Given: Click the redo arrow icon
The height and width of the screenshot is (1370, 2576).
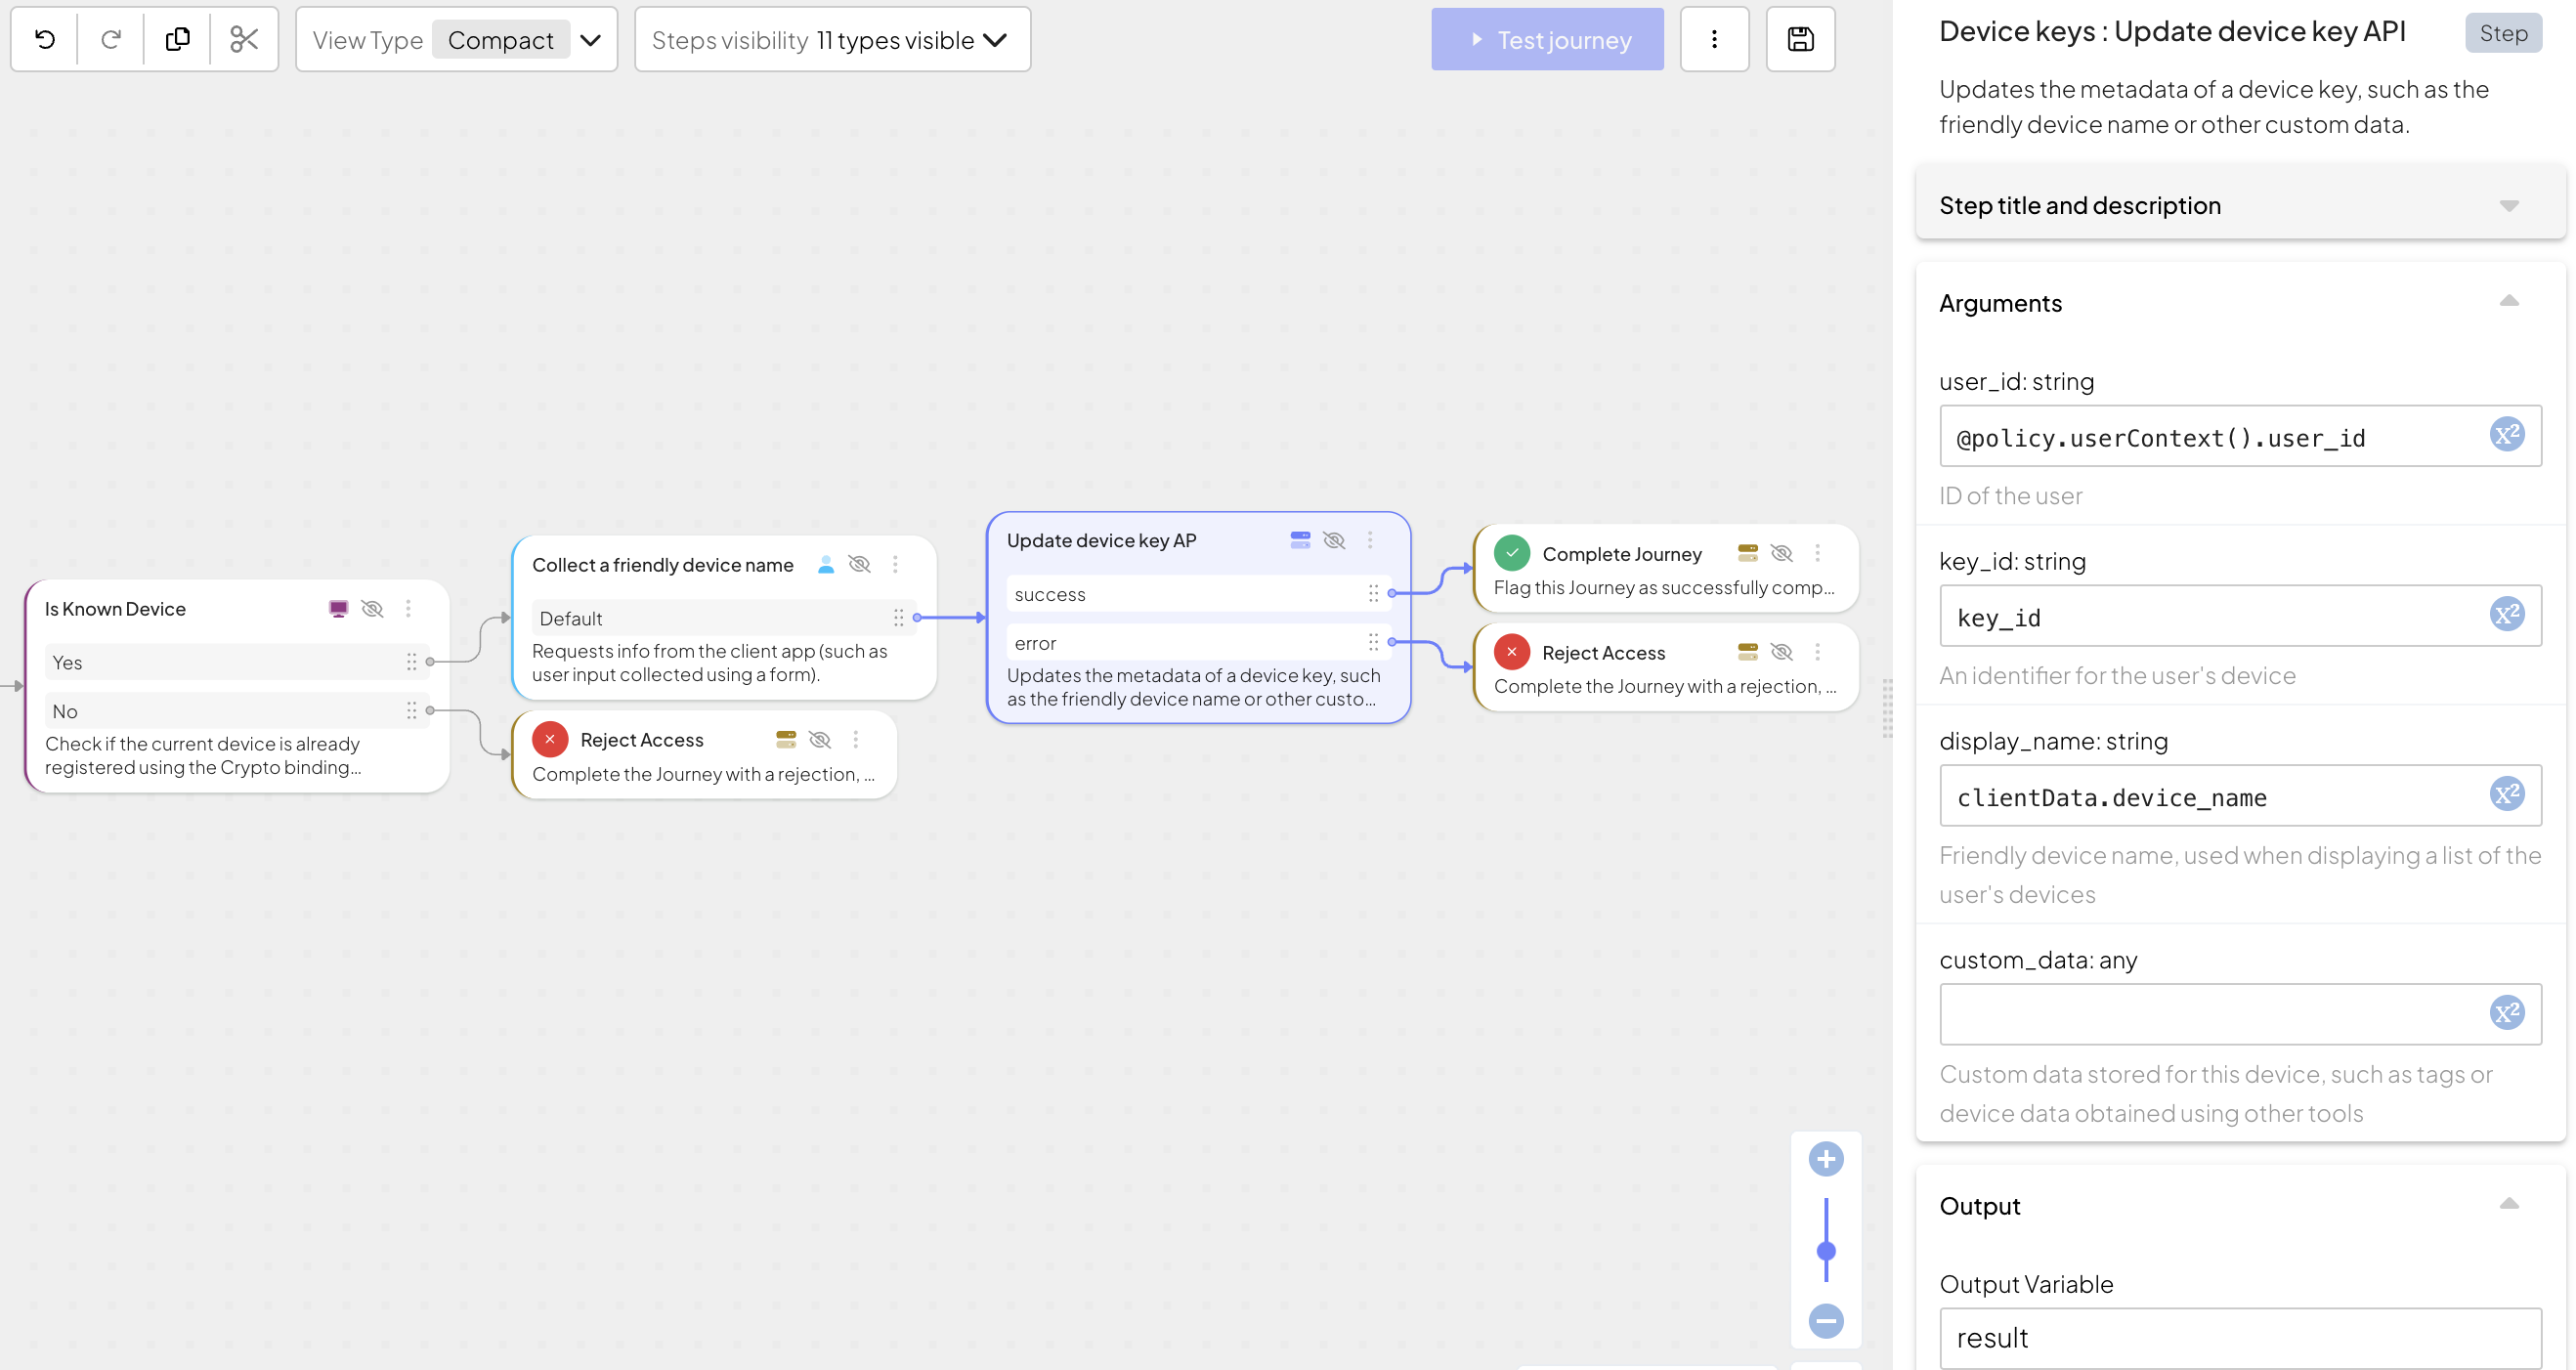Looking at the screenshot, I should pyautogui.click(x=111, y=40).
